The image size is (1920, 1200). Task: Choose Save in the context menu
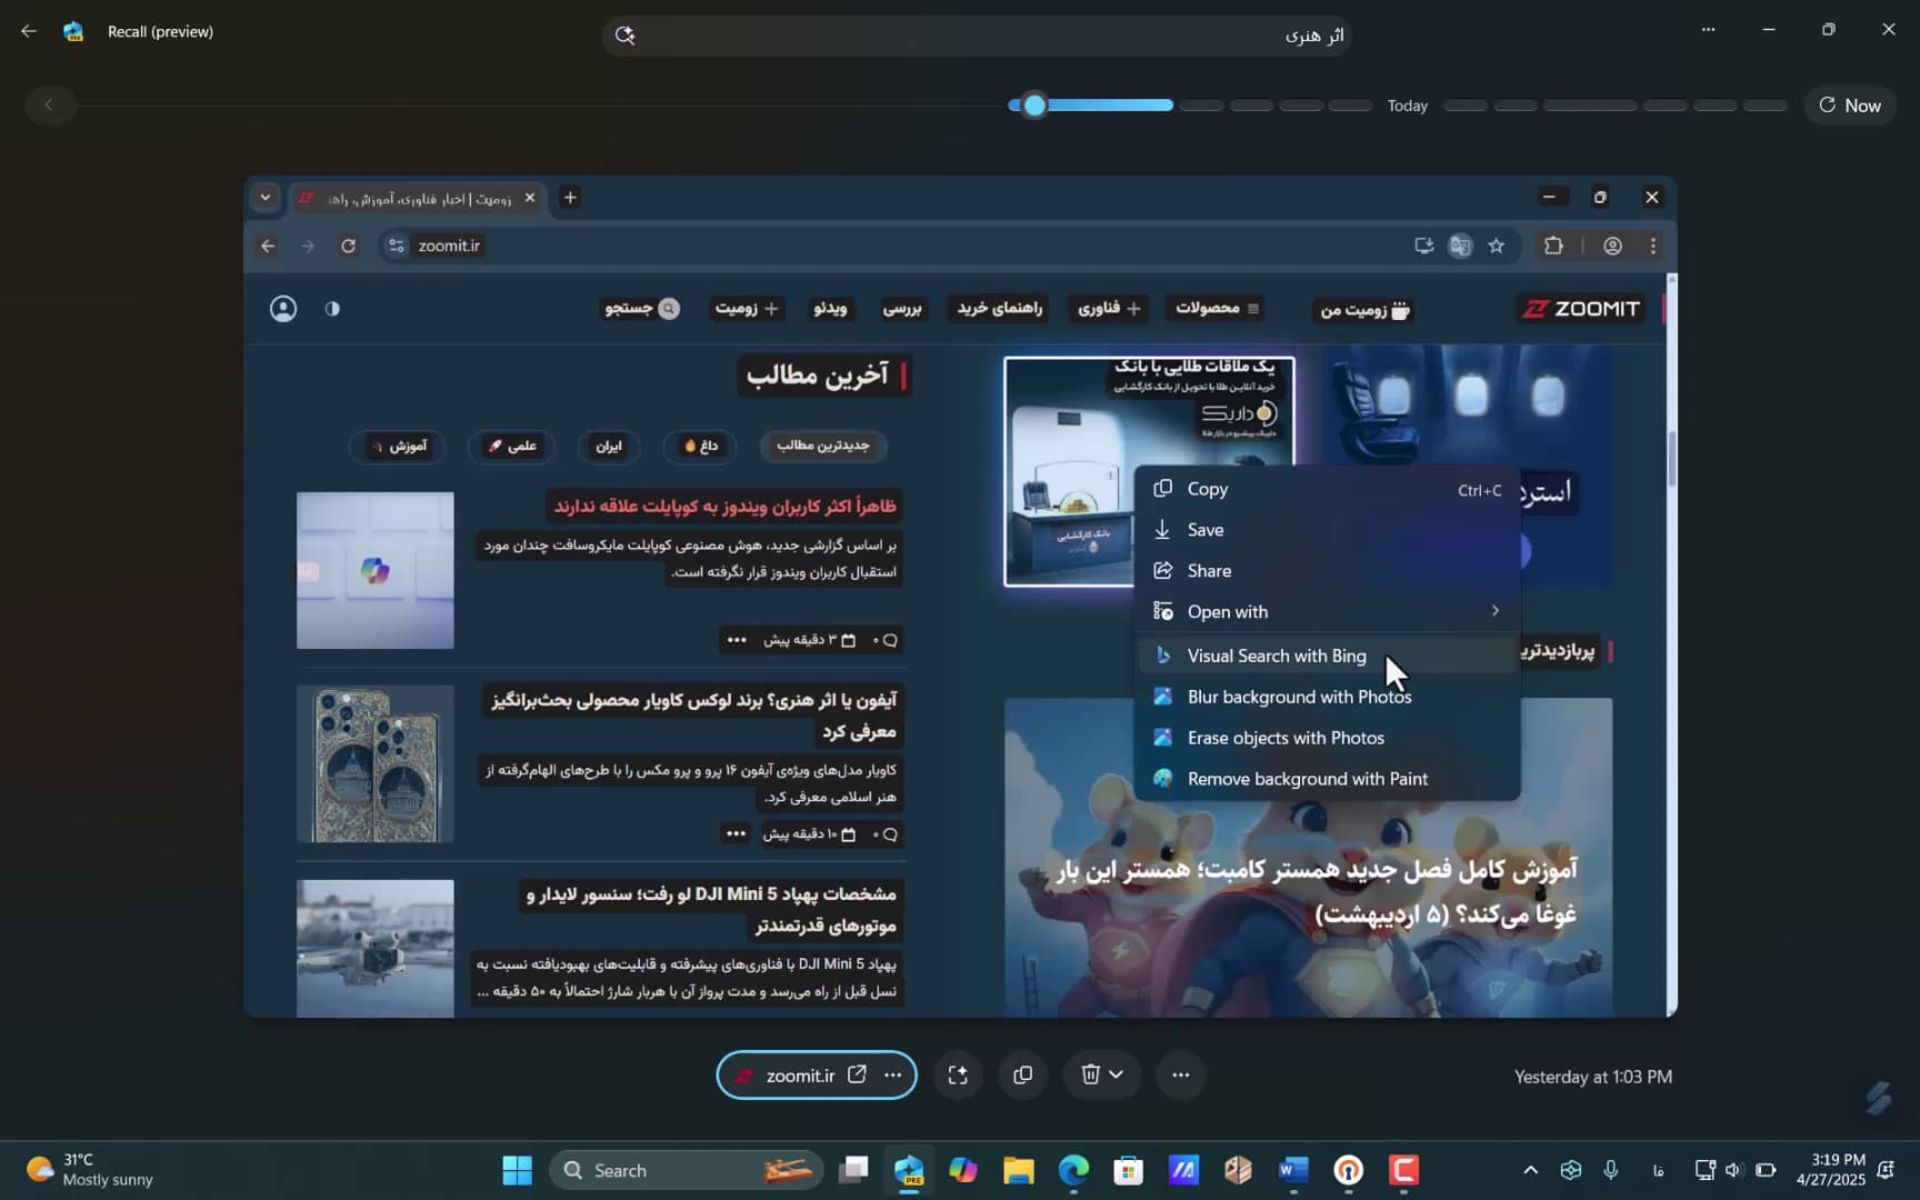1328,530
